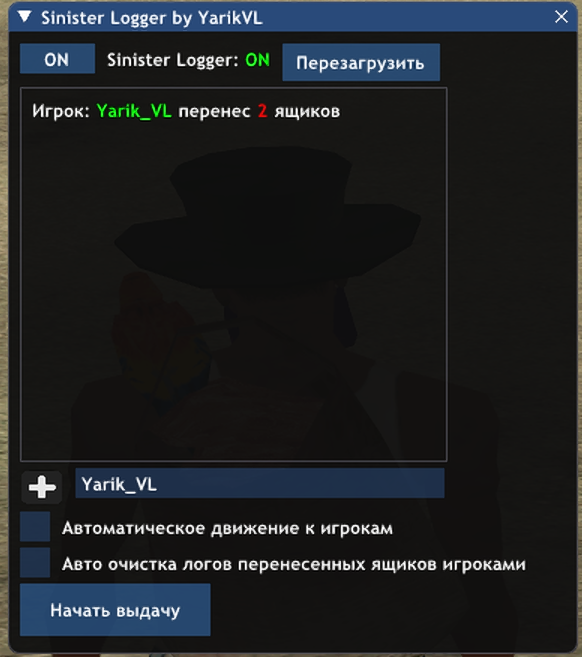This screenshot has height=657, width=582.
Task: Add player with the plus icon
Action: (42, 487)
